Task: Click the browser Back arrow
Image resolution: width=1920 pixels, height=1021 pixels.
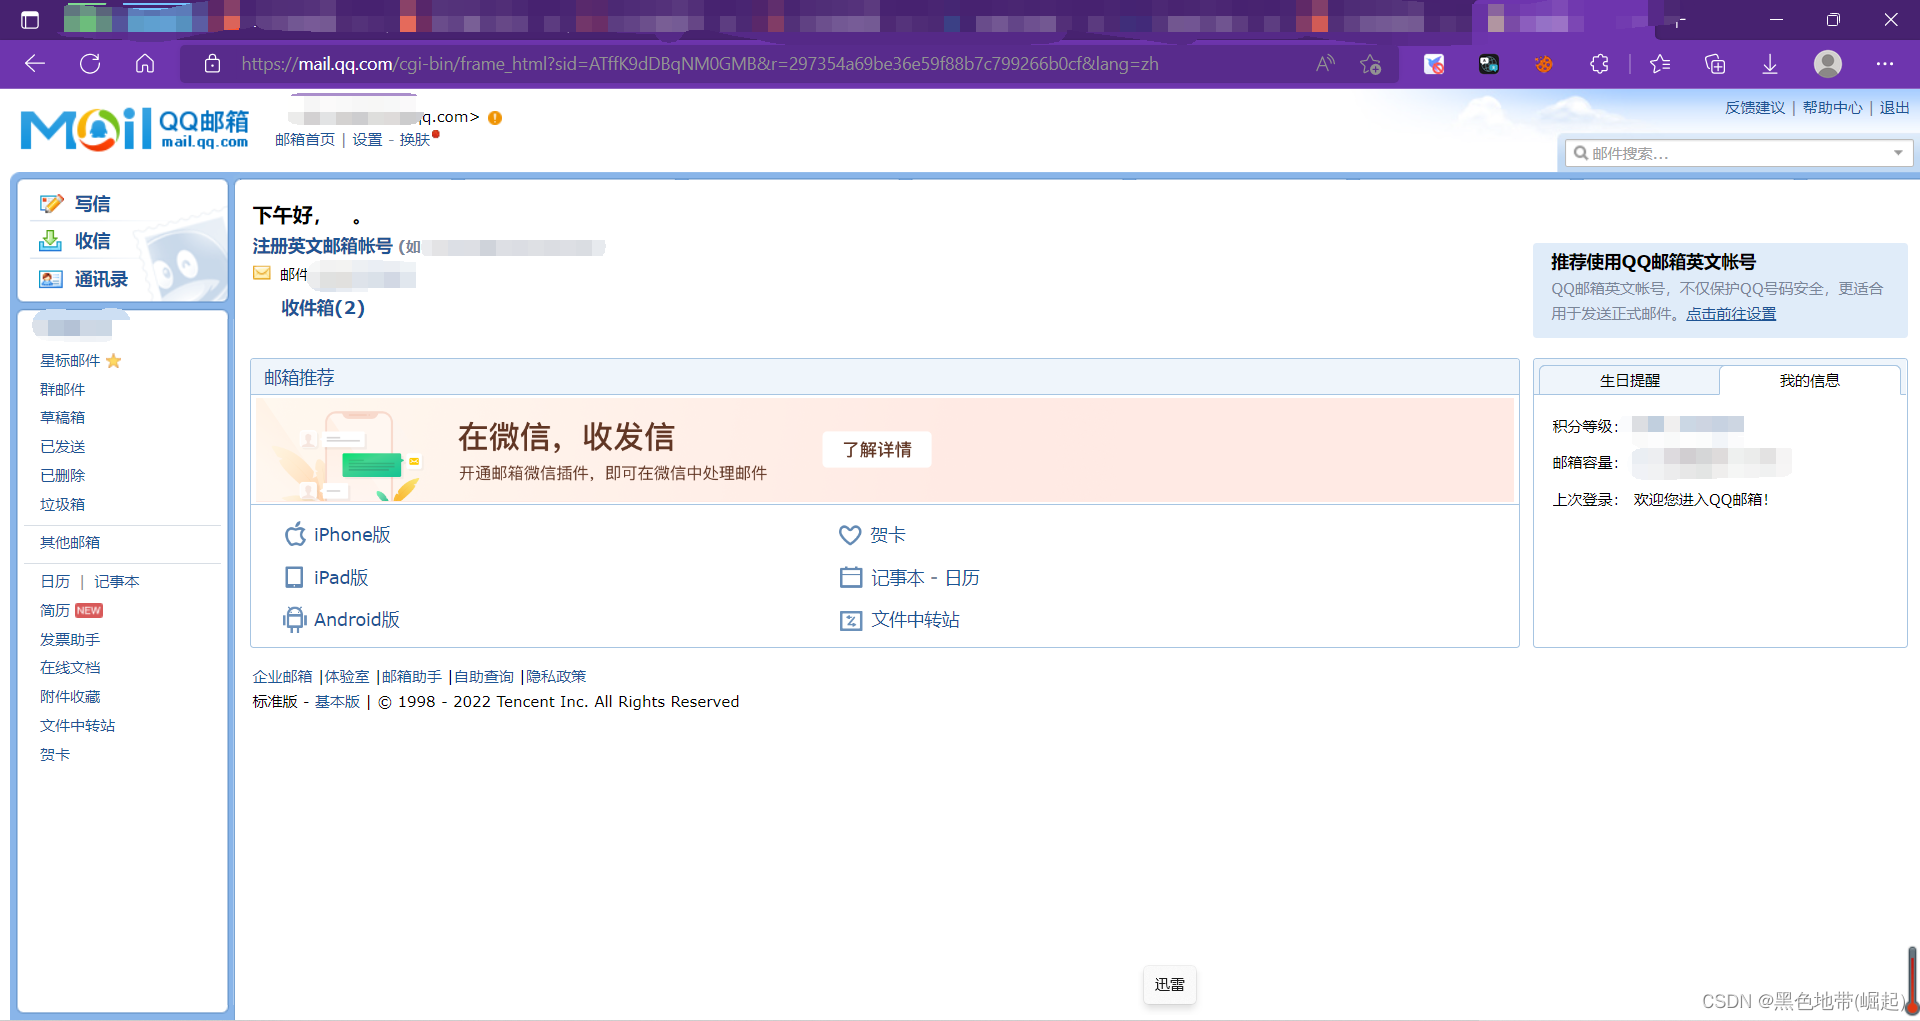Action: [x=35, y=64]
